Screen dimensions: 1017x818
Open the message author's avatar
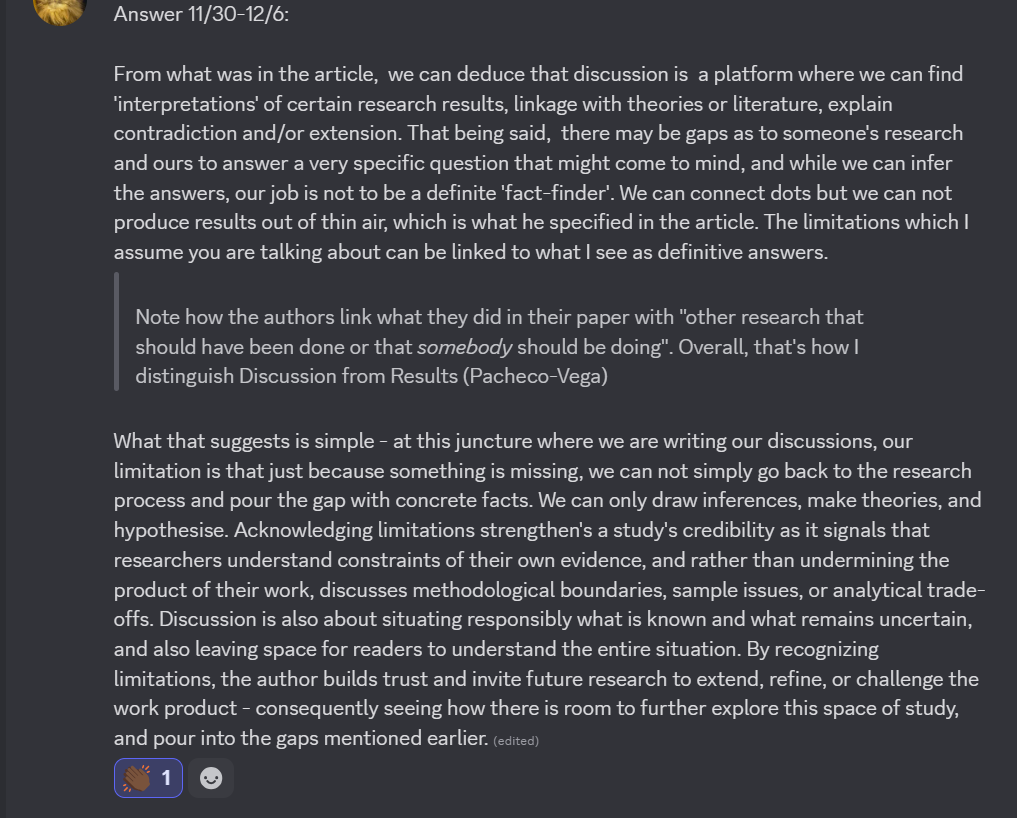point(59,8)
